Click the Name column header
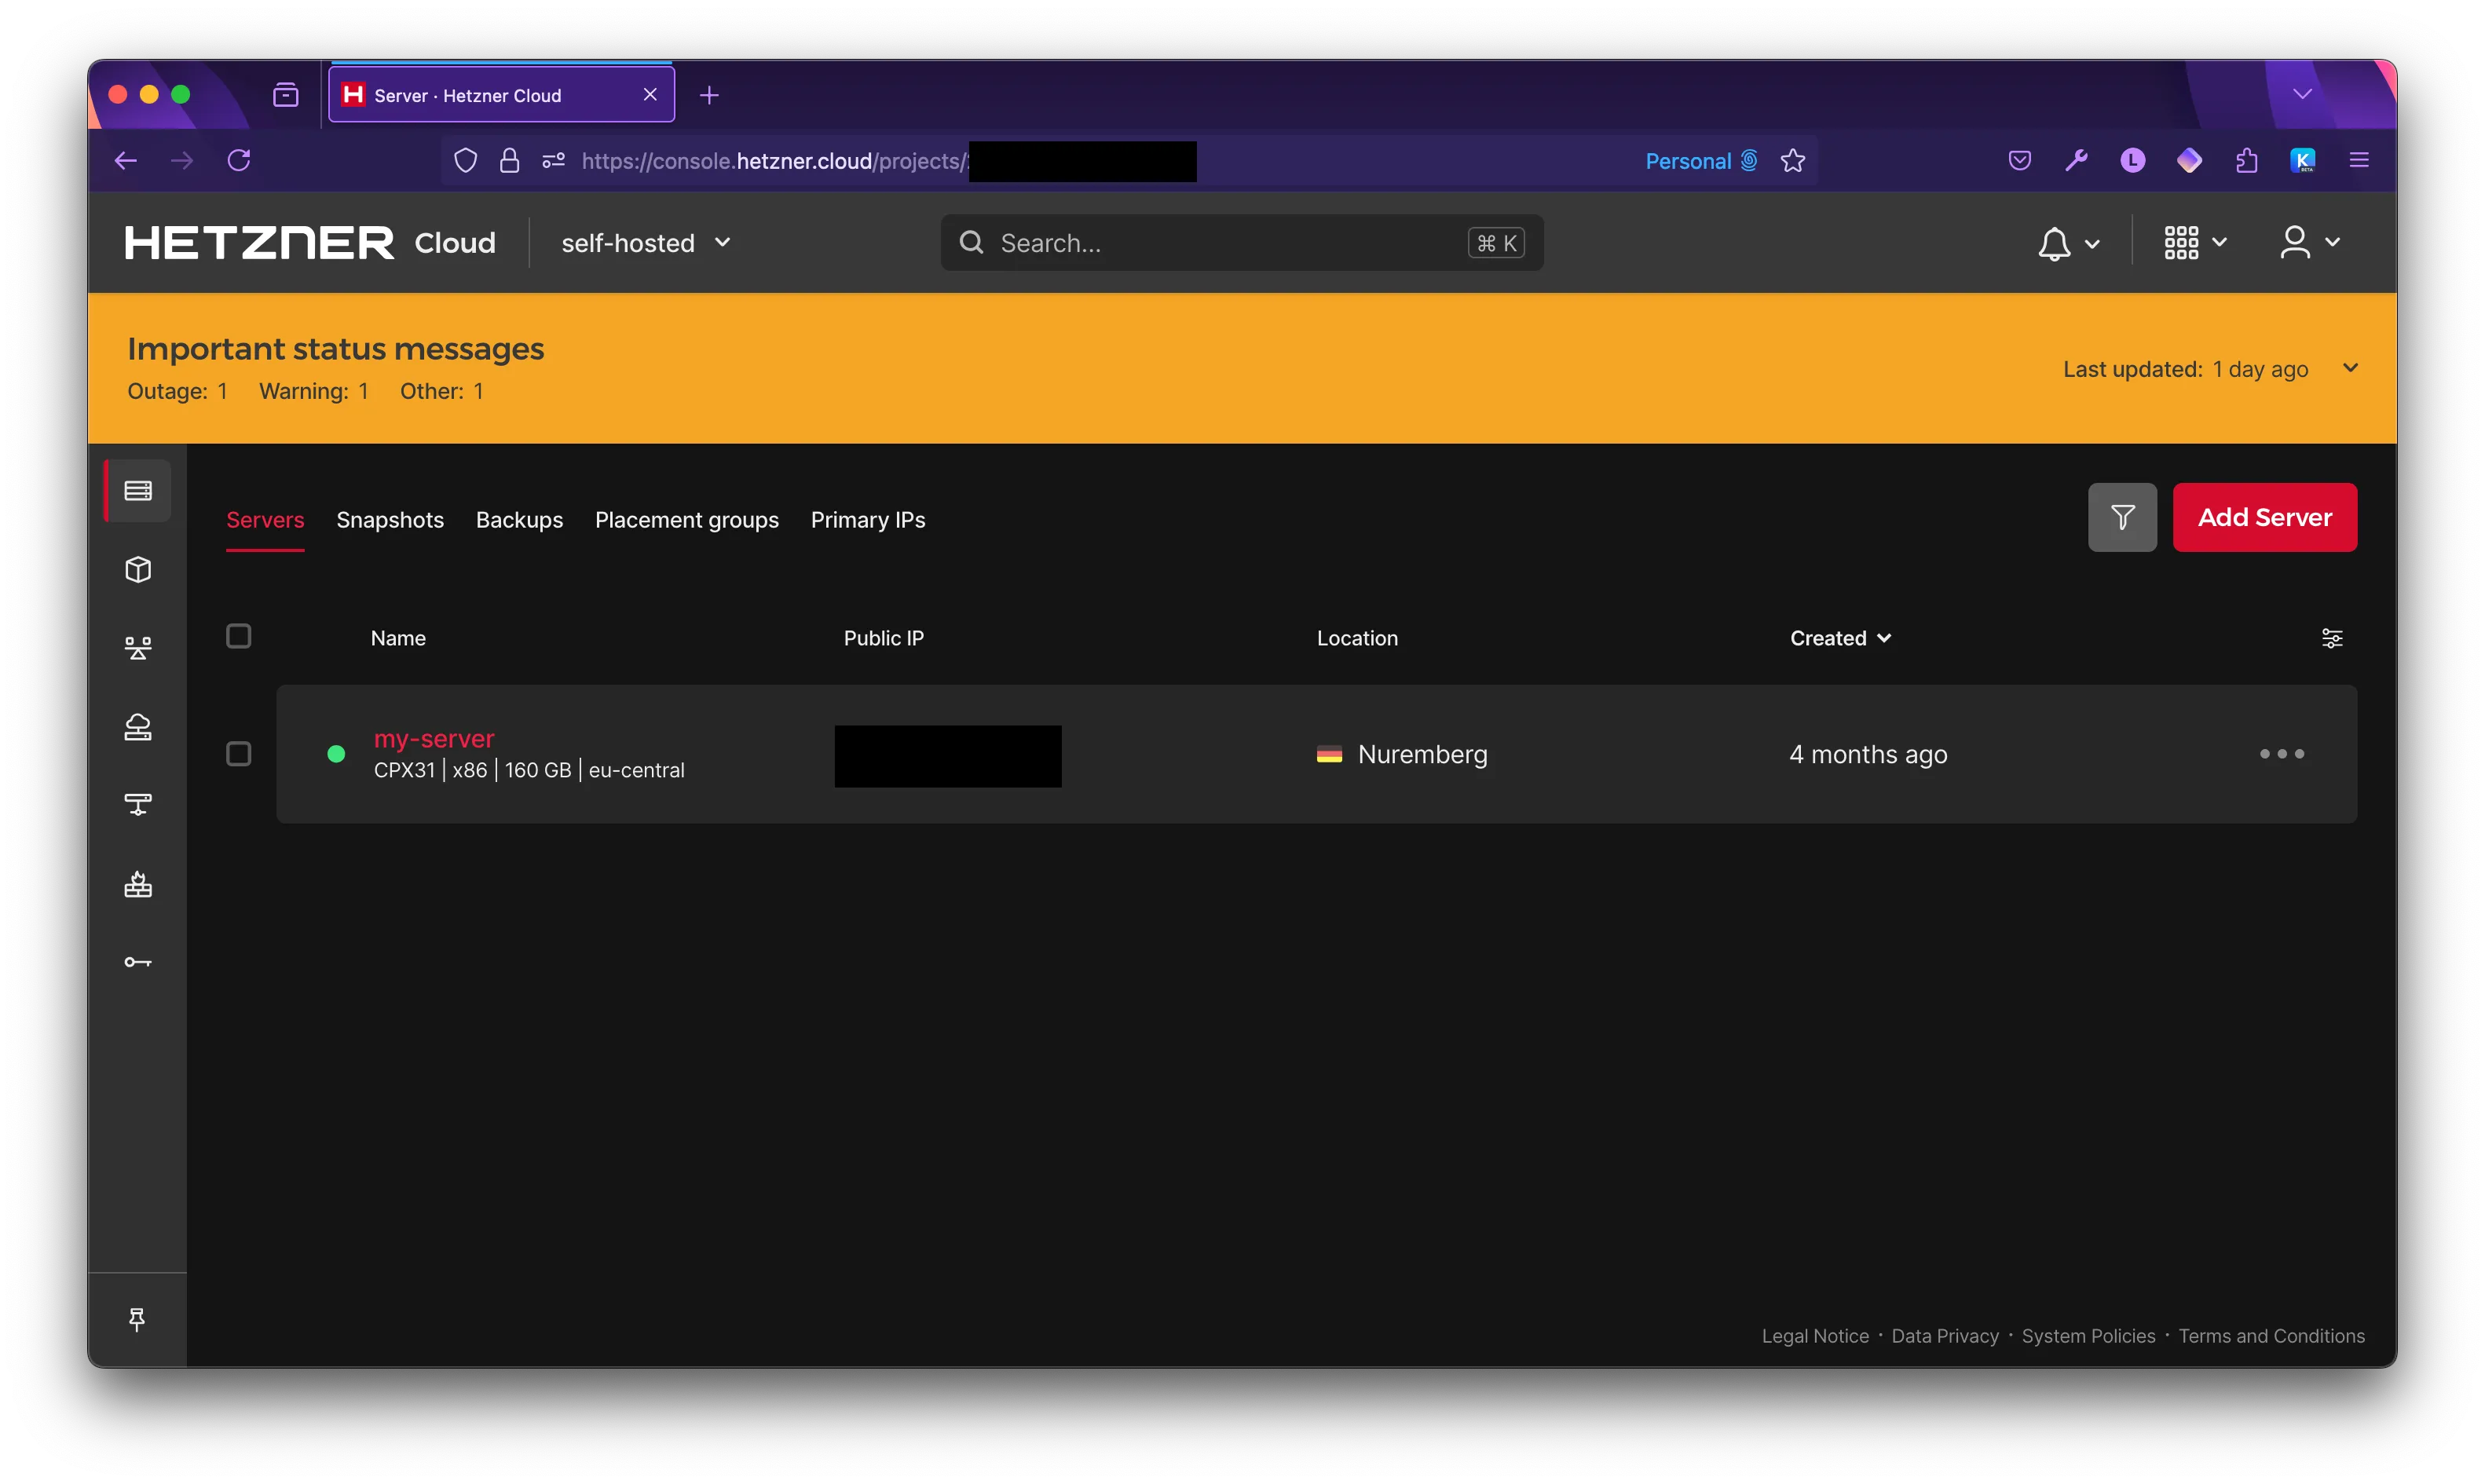 pyautogui.click(x=398, y=638)
